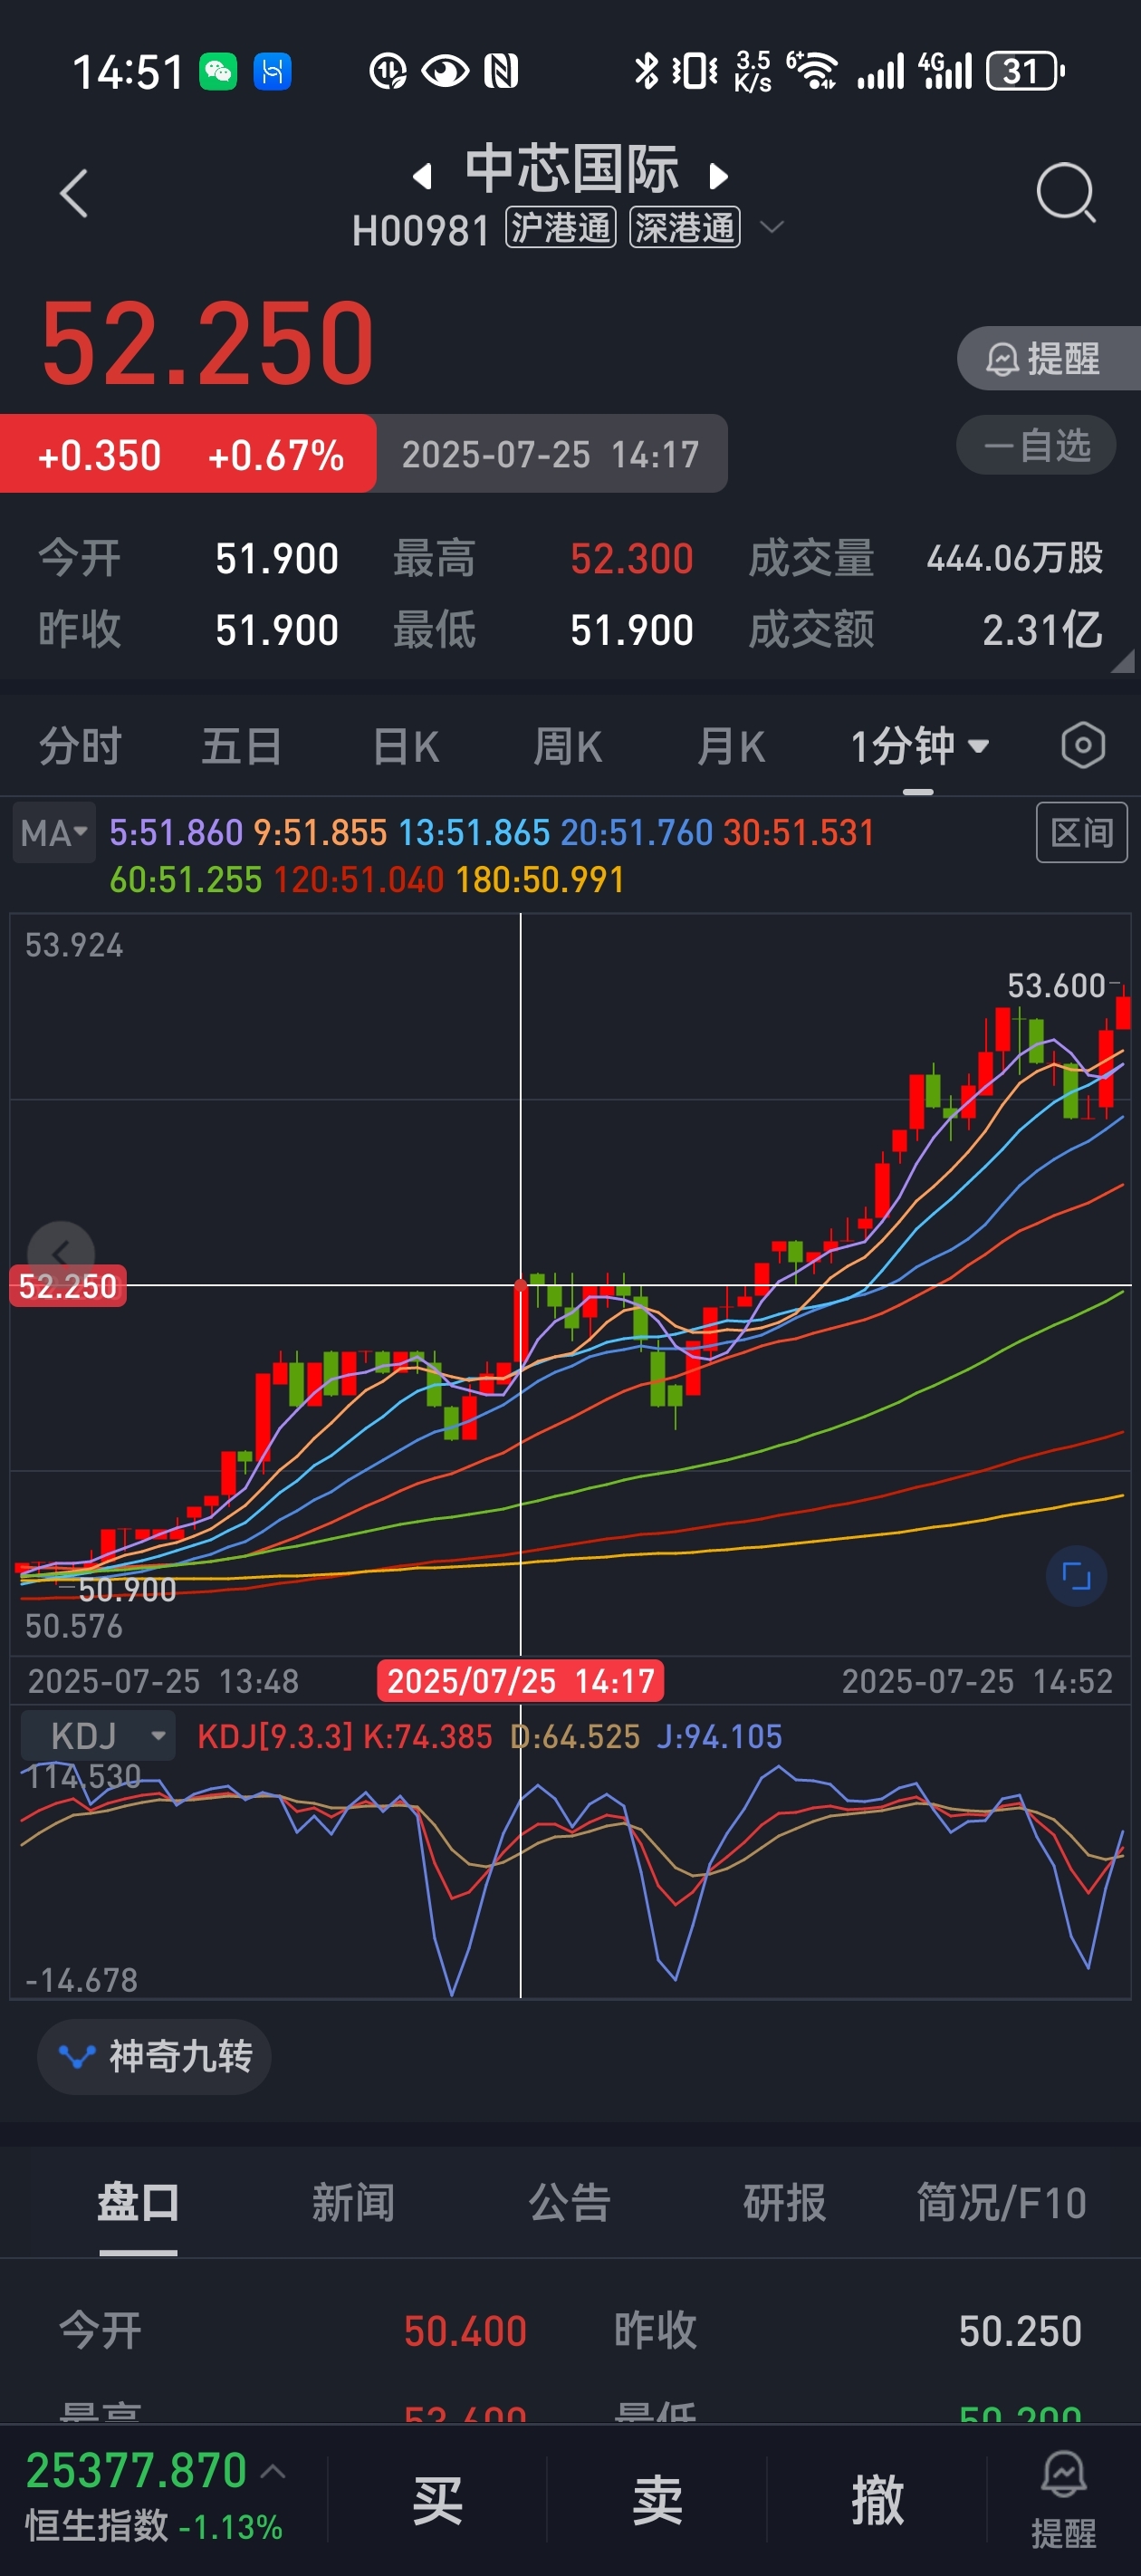The width and height of the screenshot is (1141, 2576).
Task: Tap the 今开 50.400 value in 盘口
Action: (x=465, y=2331)
